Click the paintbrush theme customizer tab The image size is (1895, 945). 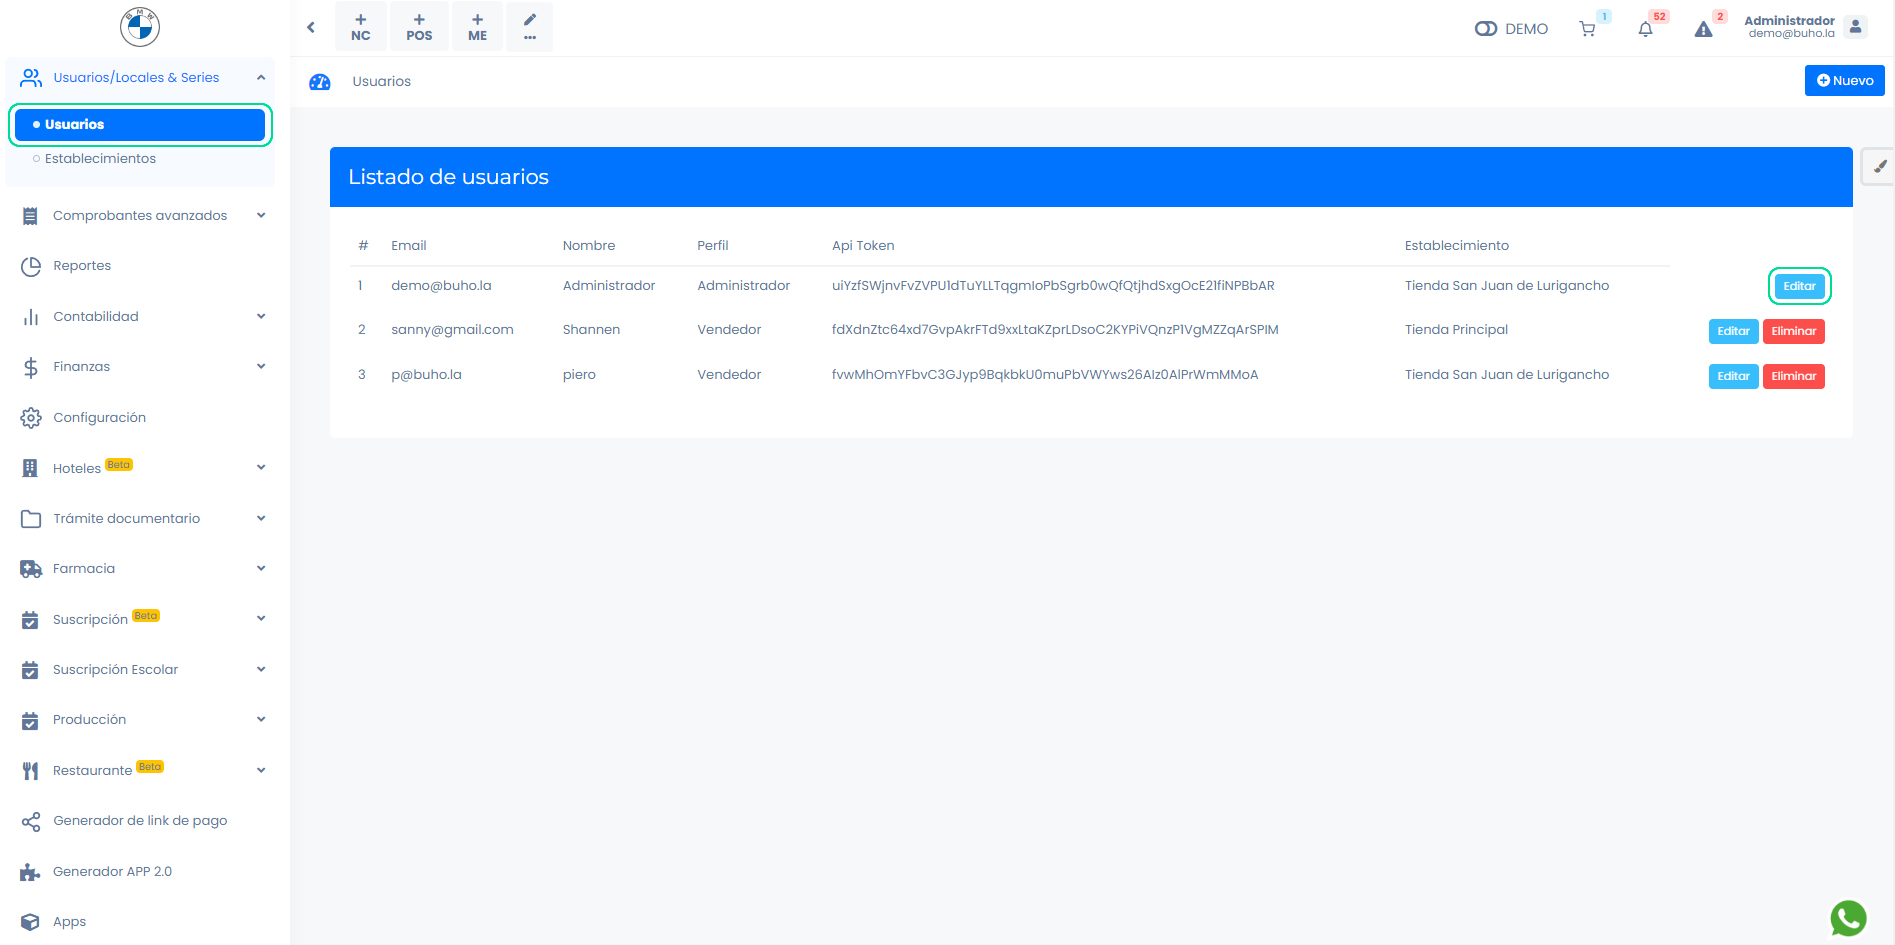pos(1879,167)
